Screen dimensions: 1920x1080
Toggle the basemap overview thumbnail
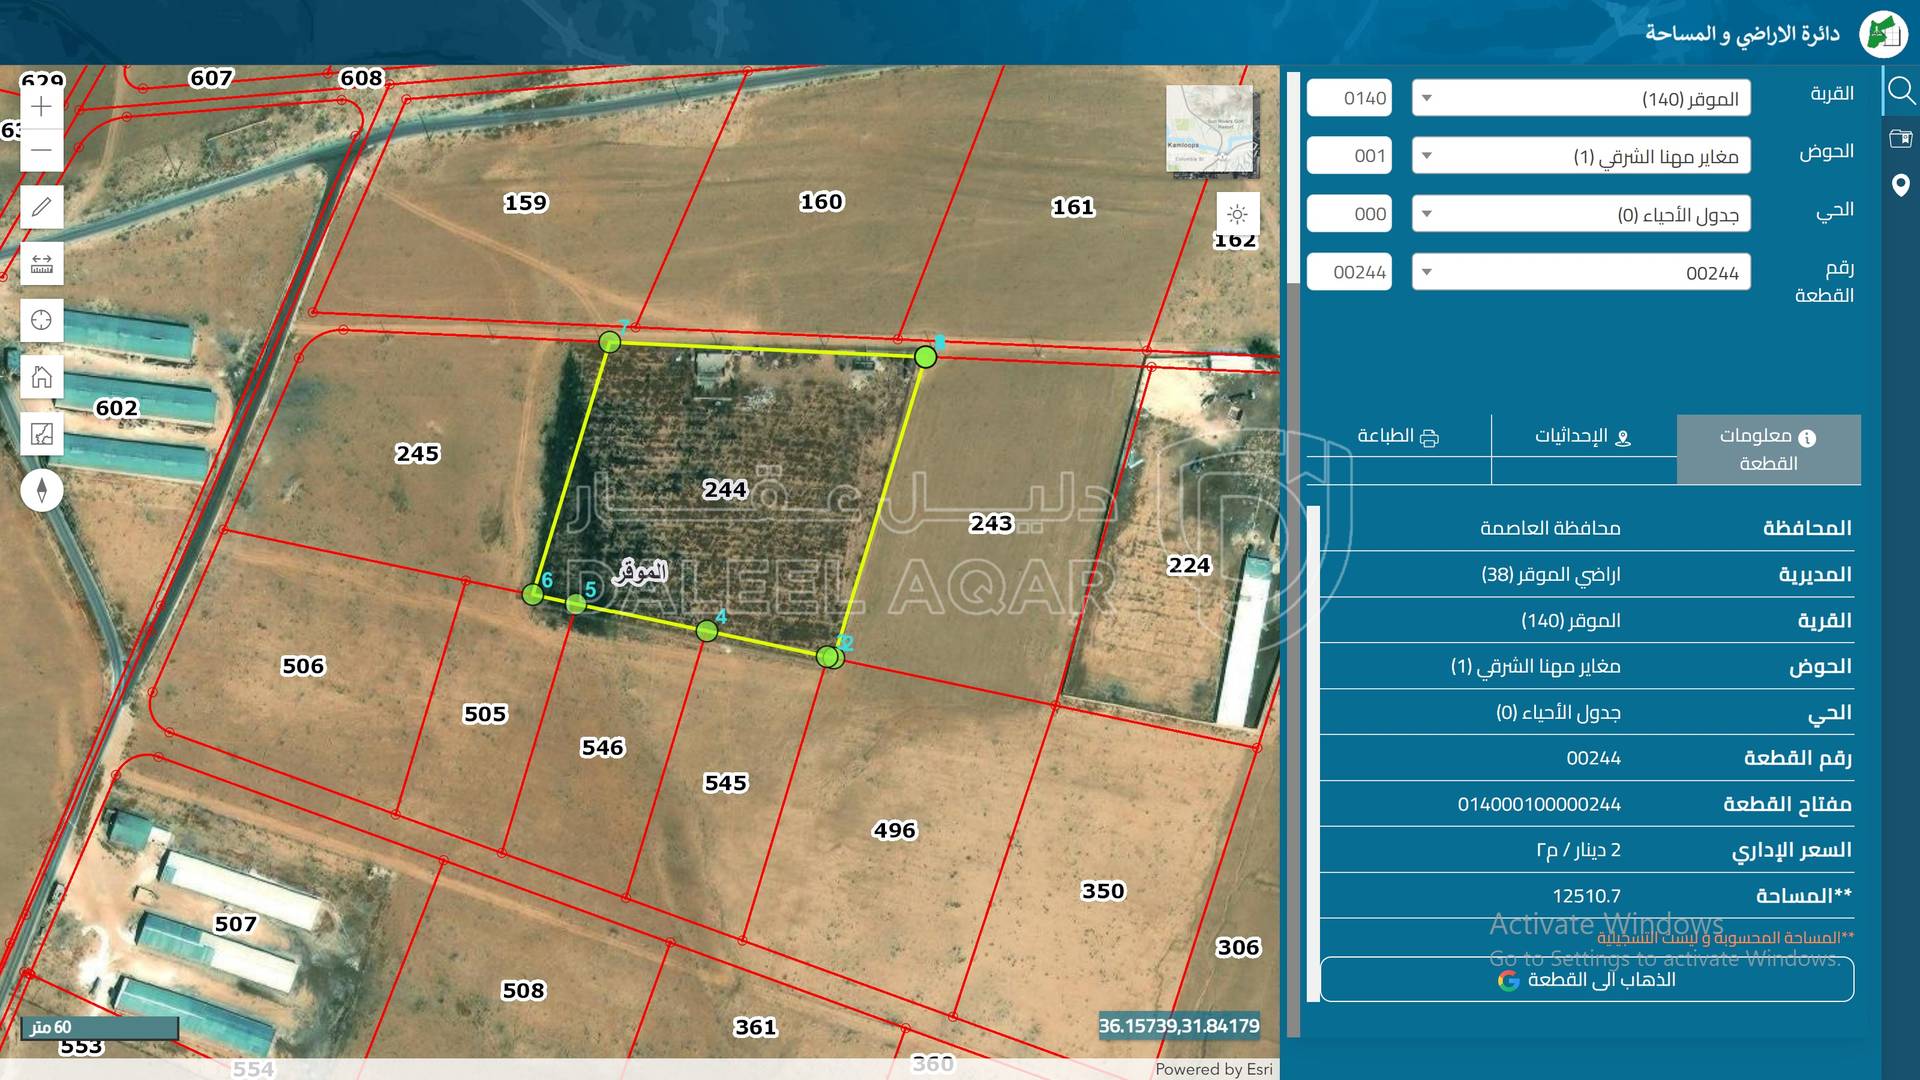[x=1209, y=129]
